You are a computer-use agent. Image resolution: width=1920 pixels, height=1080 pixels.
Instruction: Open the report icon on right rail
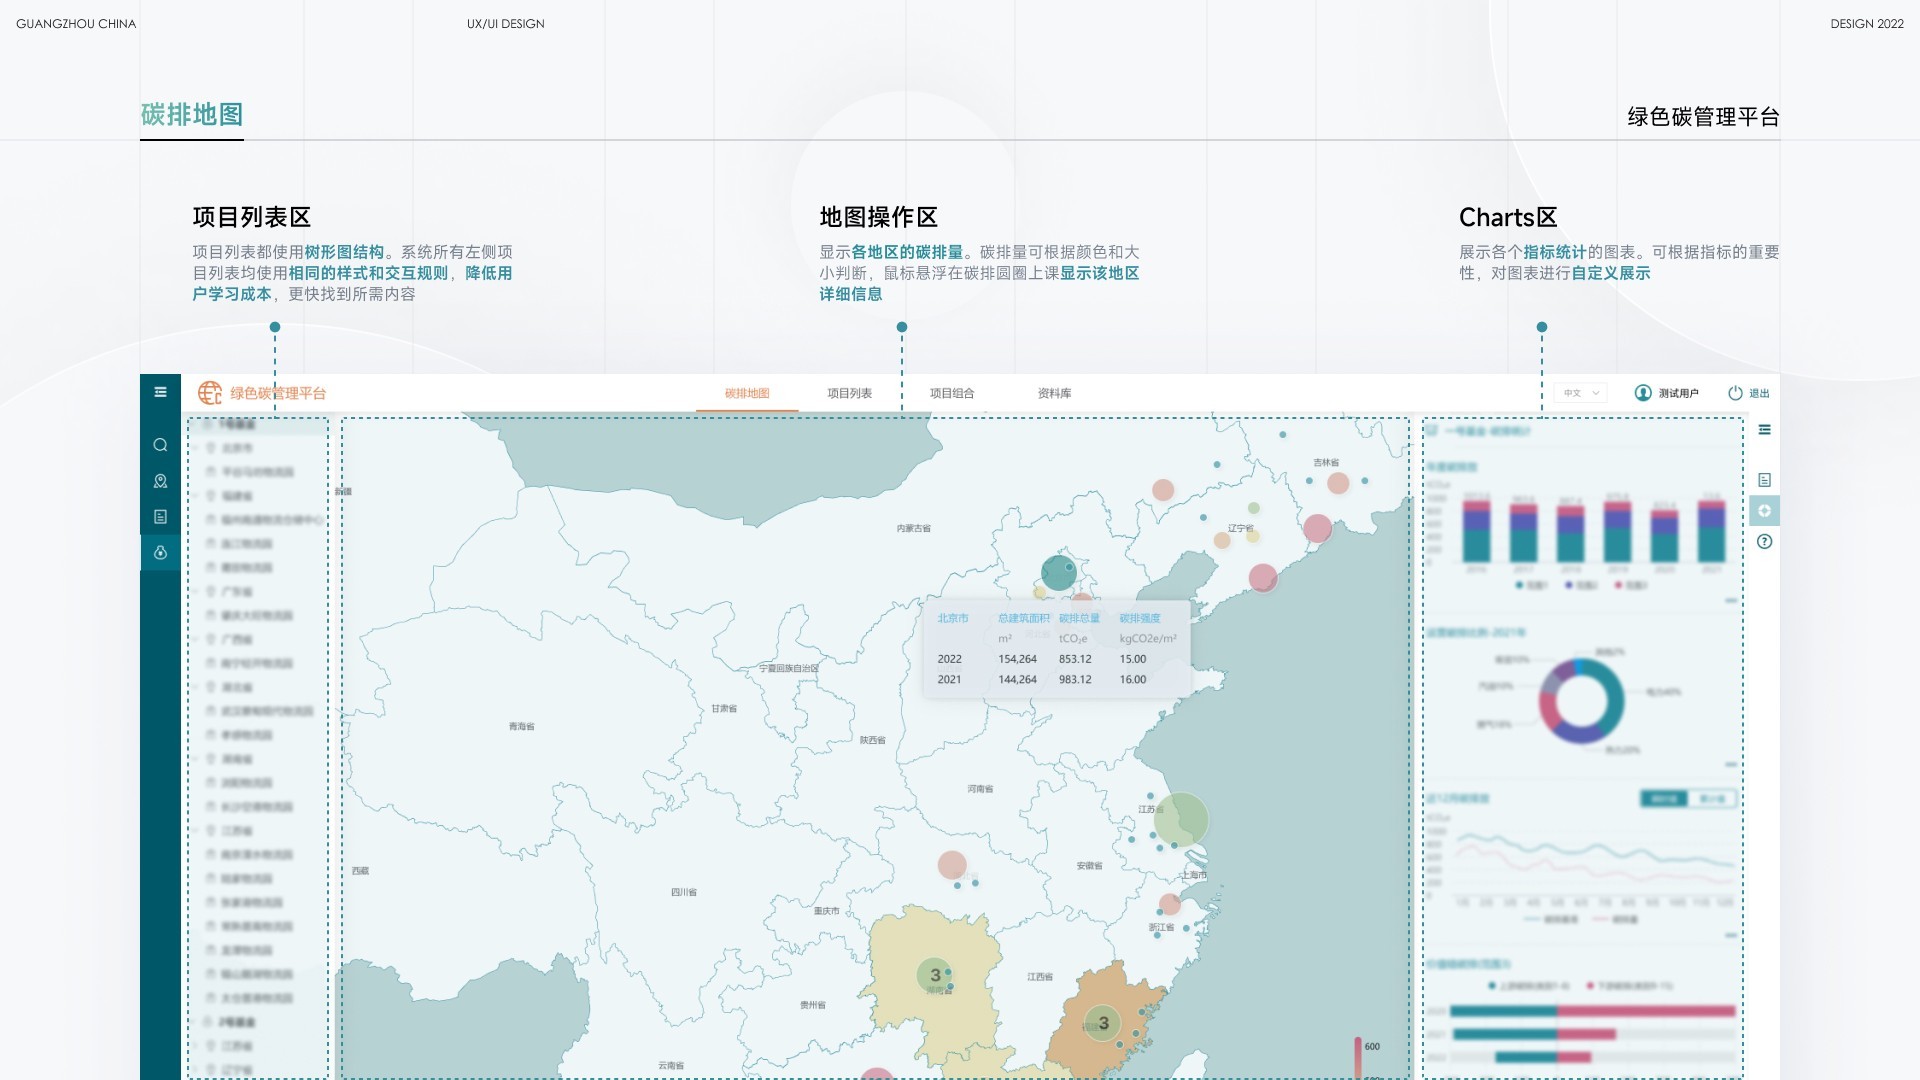[x=1764, y=480]
